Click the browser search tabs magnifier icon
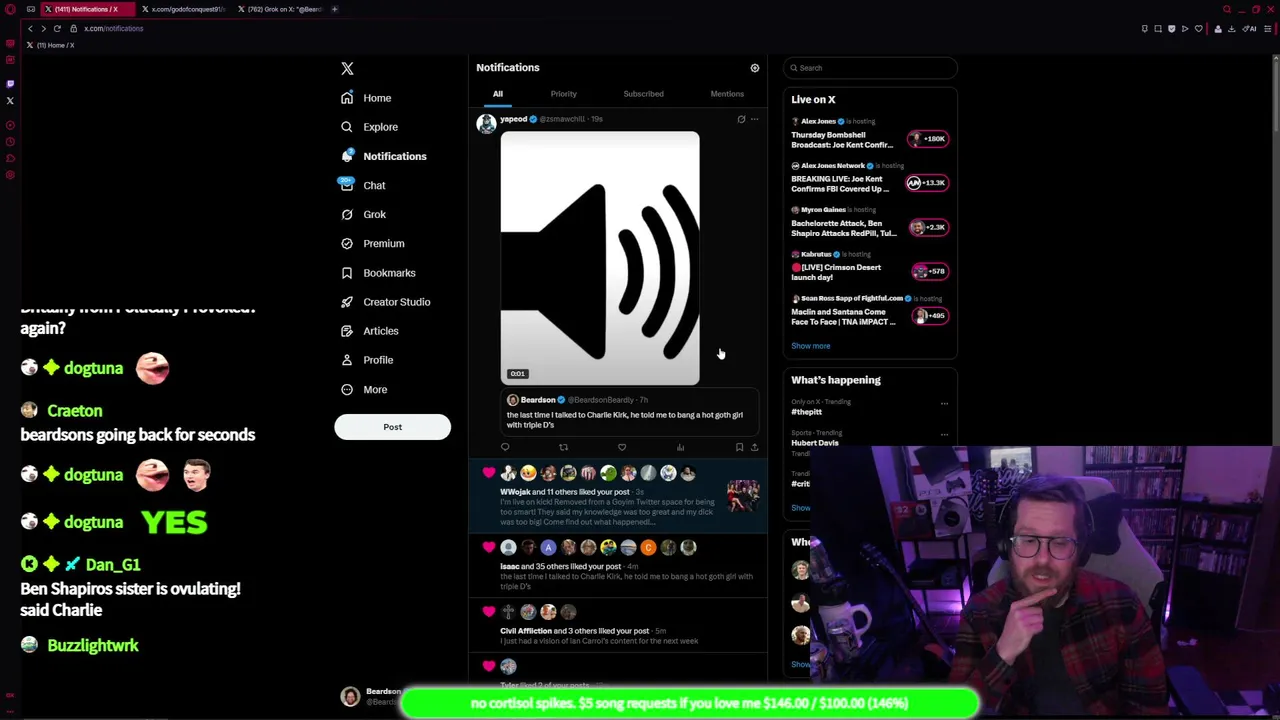Screen dimensions: 1280x720 [1227, 9]
